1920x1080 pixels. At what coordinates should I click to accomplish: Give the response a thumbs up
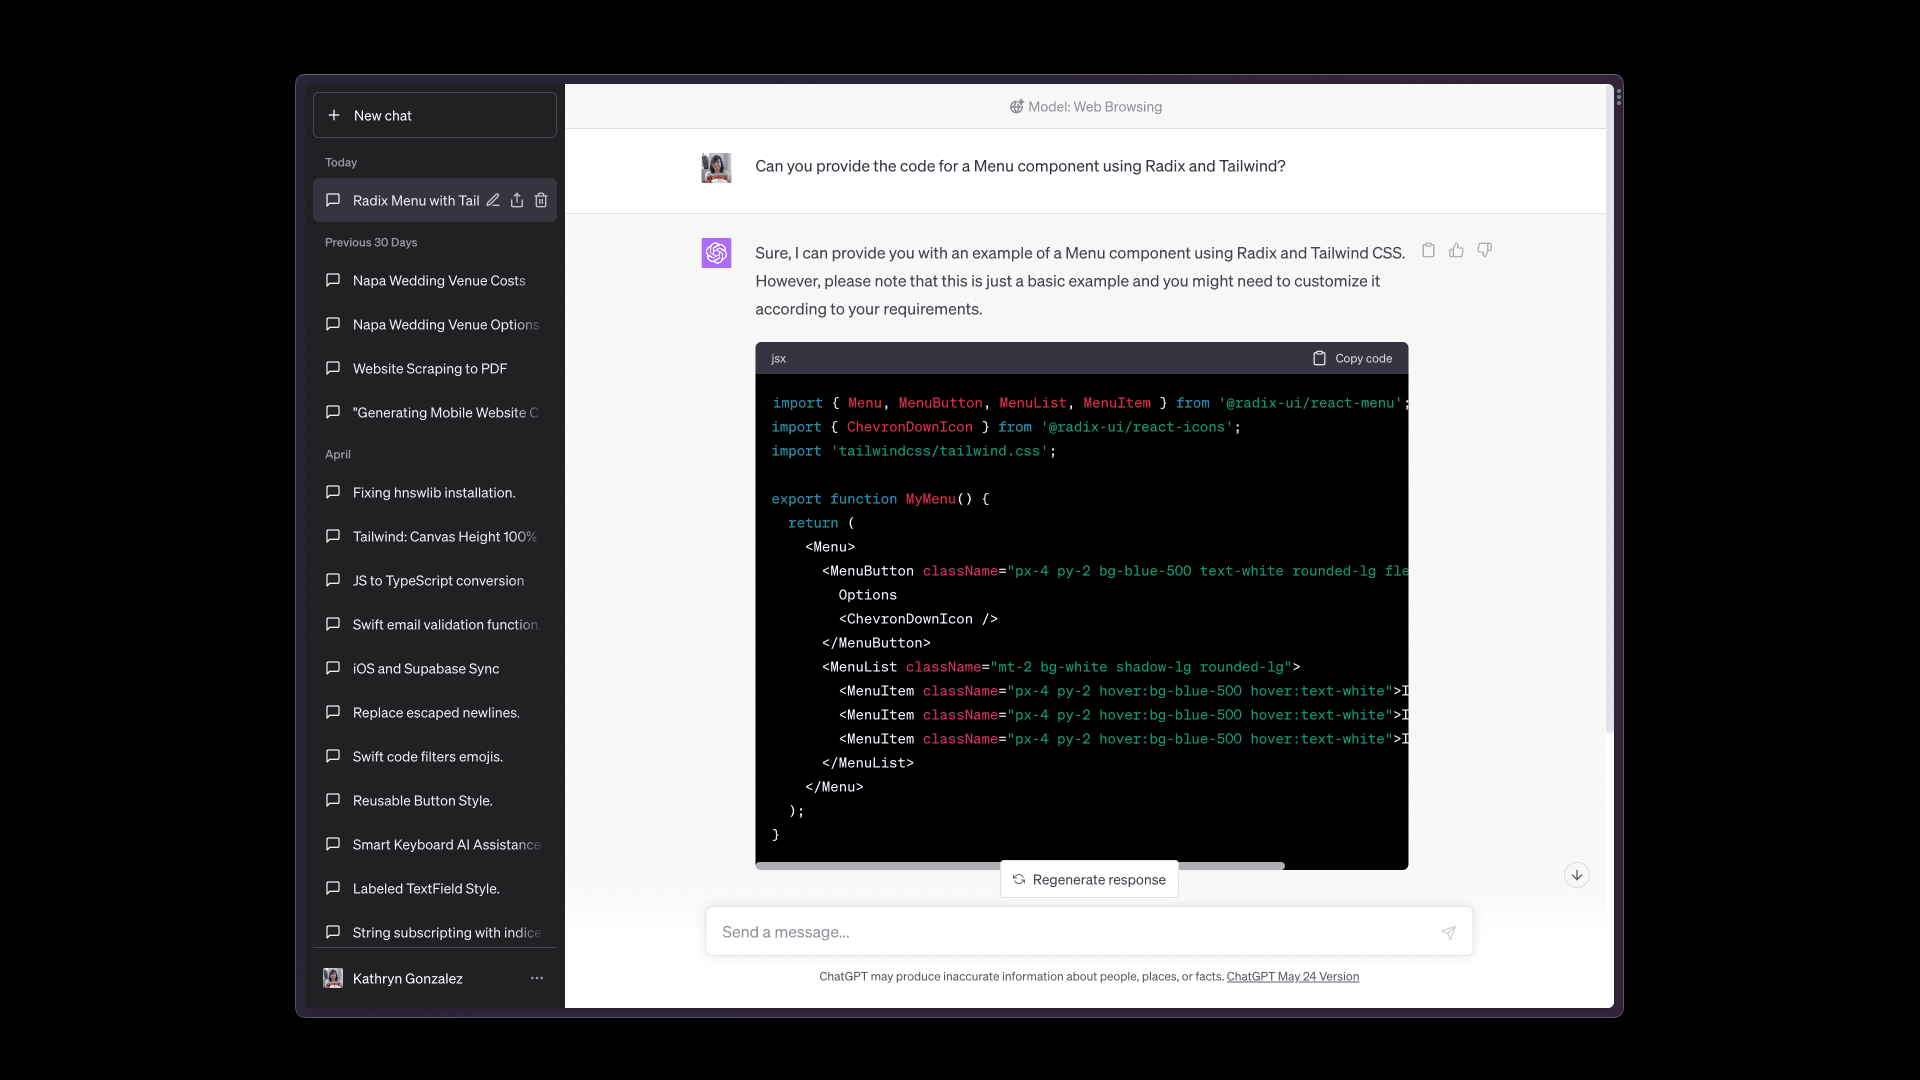pyautogui.click(x=1456, y=251)
